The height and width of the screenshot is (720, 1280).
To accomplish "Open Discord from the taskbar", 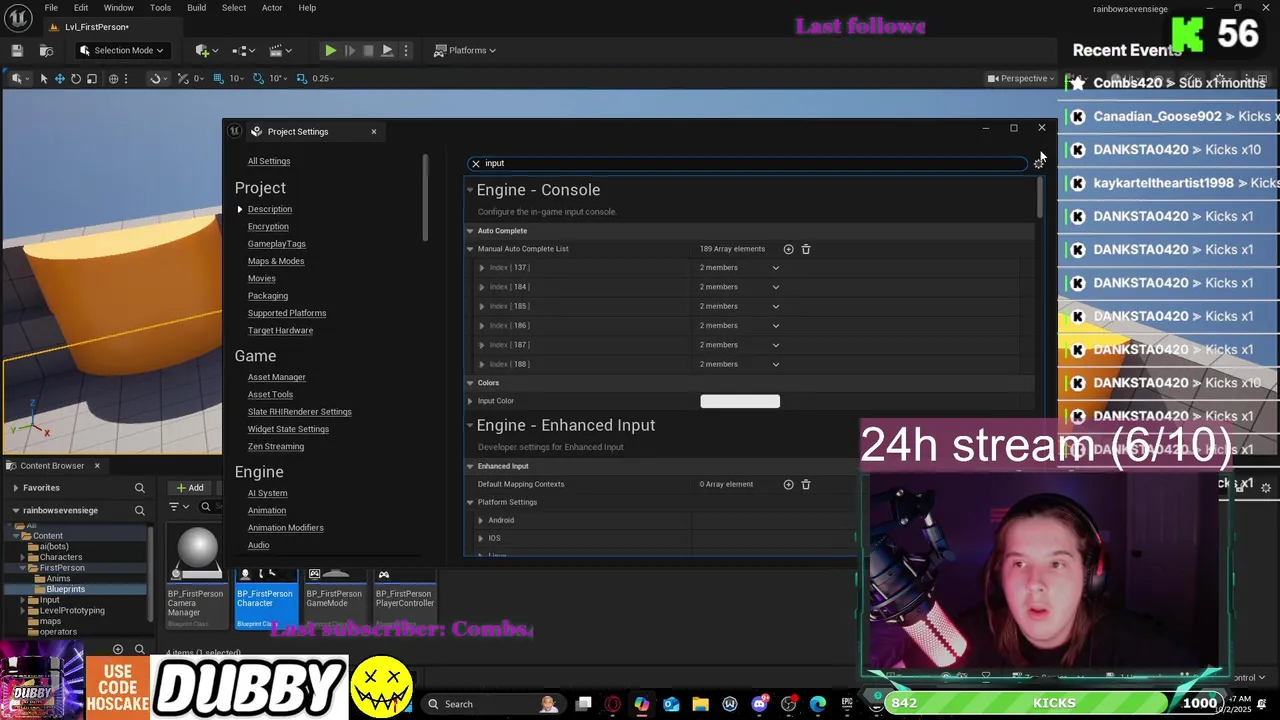I will (x=759, y=704).
